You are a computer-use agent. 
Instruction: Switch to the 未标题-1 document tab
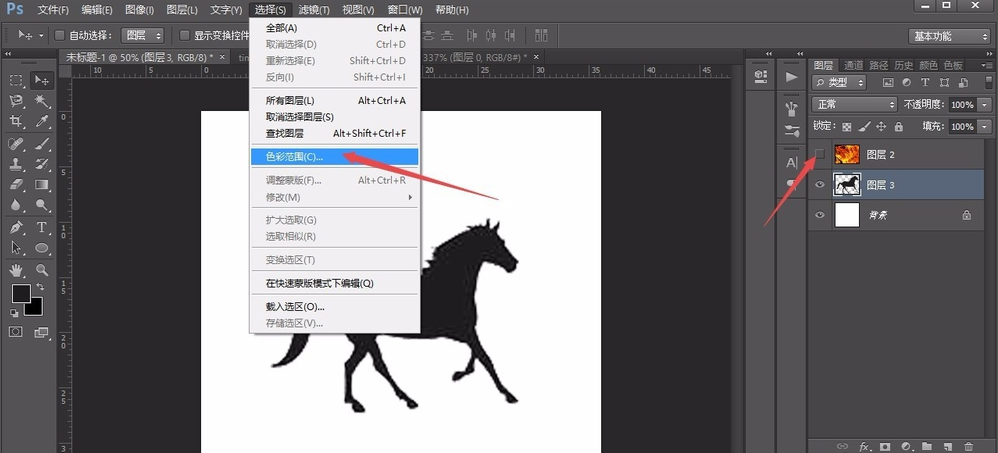145,57
